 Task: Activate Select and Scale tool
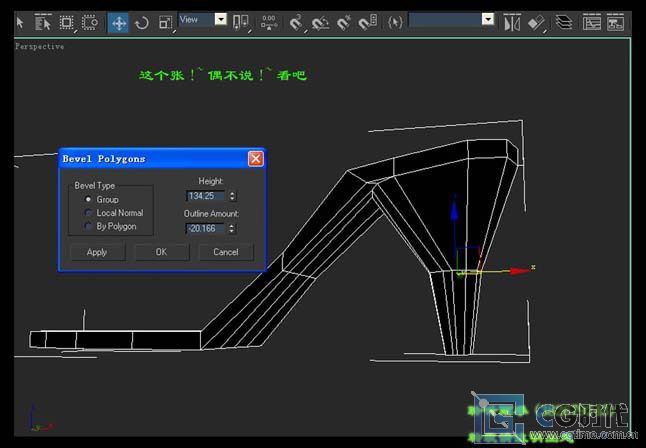click(x=166, y=23)
